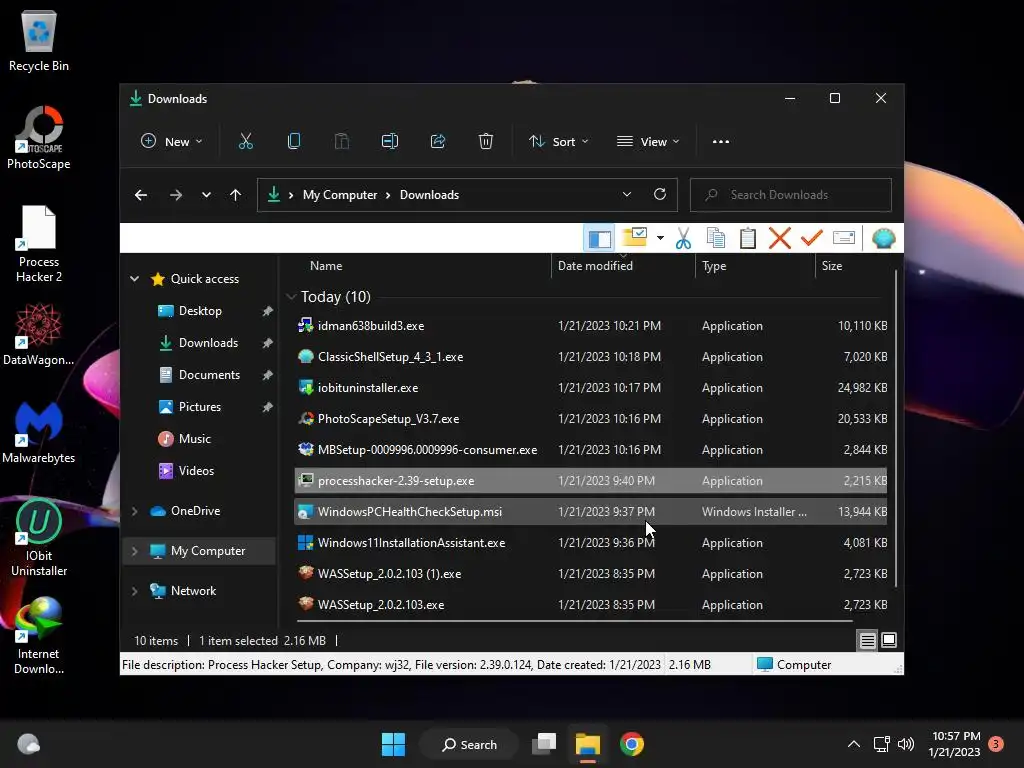Open the See more three-dots menu
Image resolution: width=1024 pixels, height=768 pixels.
[721, 142]
